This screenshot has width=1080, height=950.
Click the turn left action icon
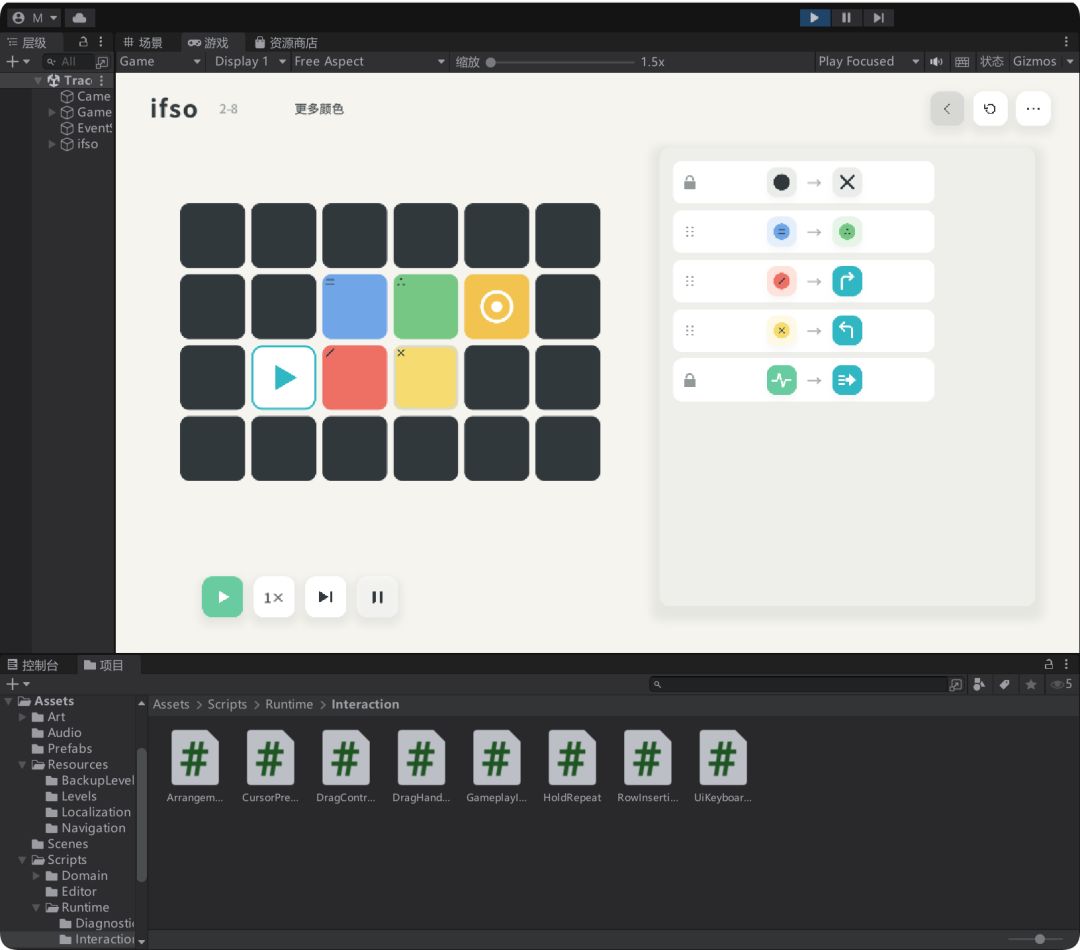(x=847, y=331)
